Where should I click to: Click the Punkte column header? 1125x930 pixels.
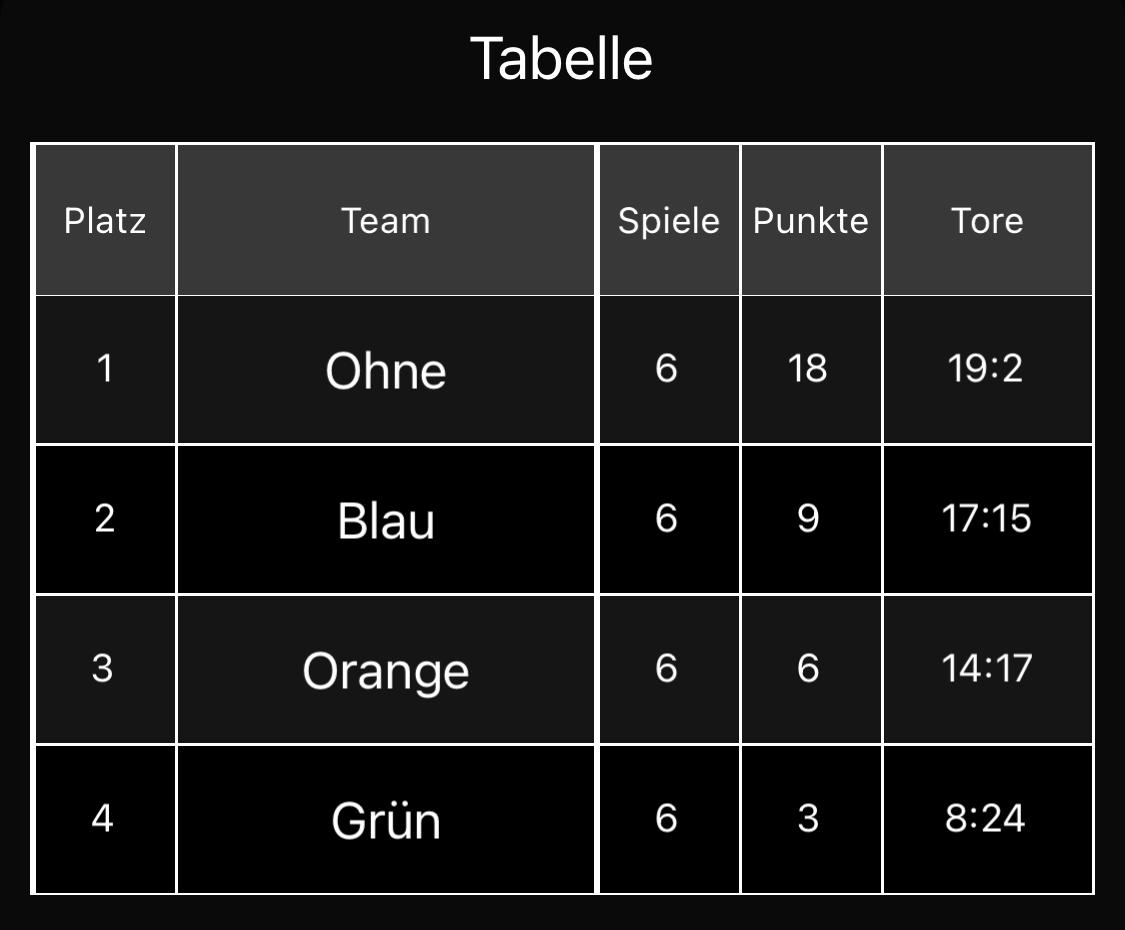click(x=810, y=220)
